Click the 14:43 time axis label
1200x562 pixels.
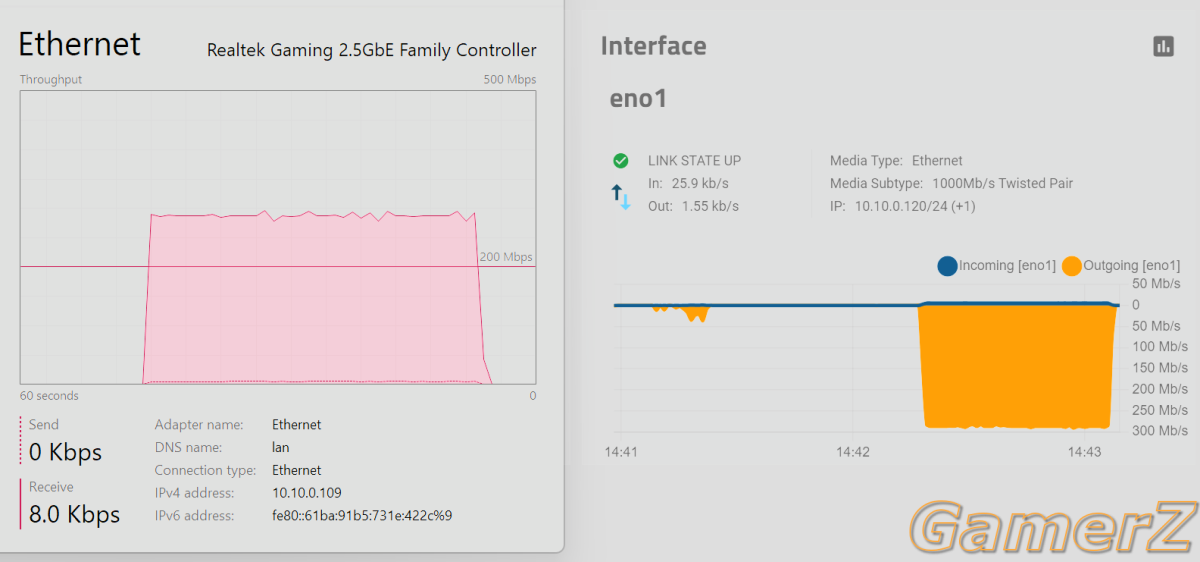tap(1084, 452)
